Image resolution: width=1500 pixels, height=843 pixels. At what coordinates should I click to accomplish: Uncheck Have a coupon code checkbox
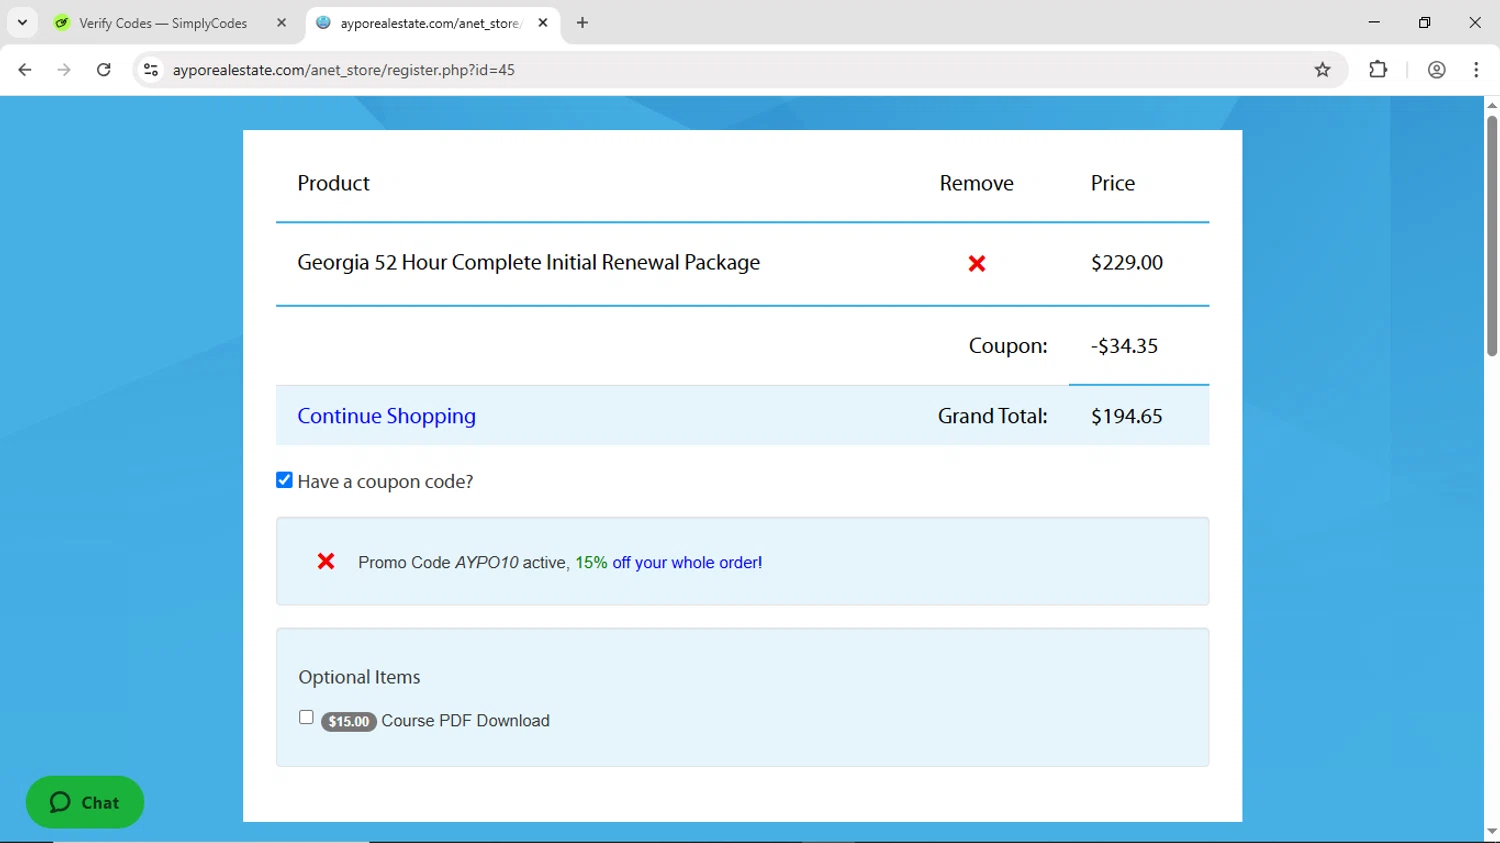(284, 480)
